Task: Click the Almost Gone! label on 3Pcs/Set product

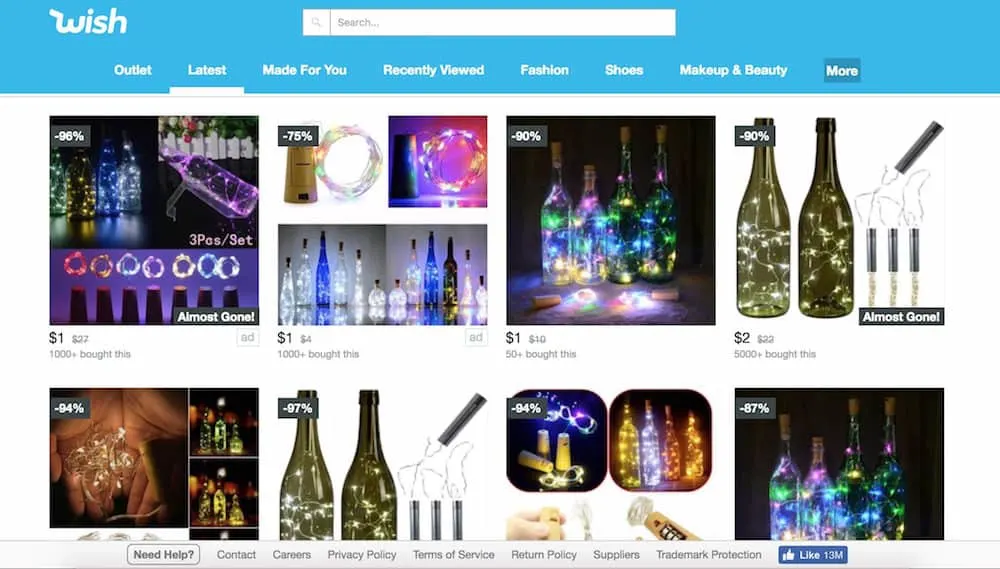Action: (x=216, y=316)
